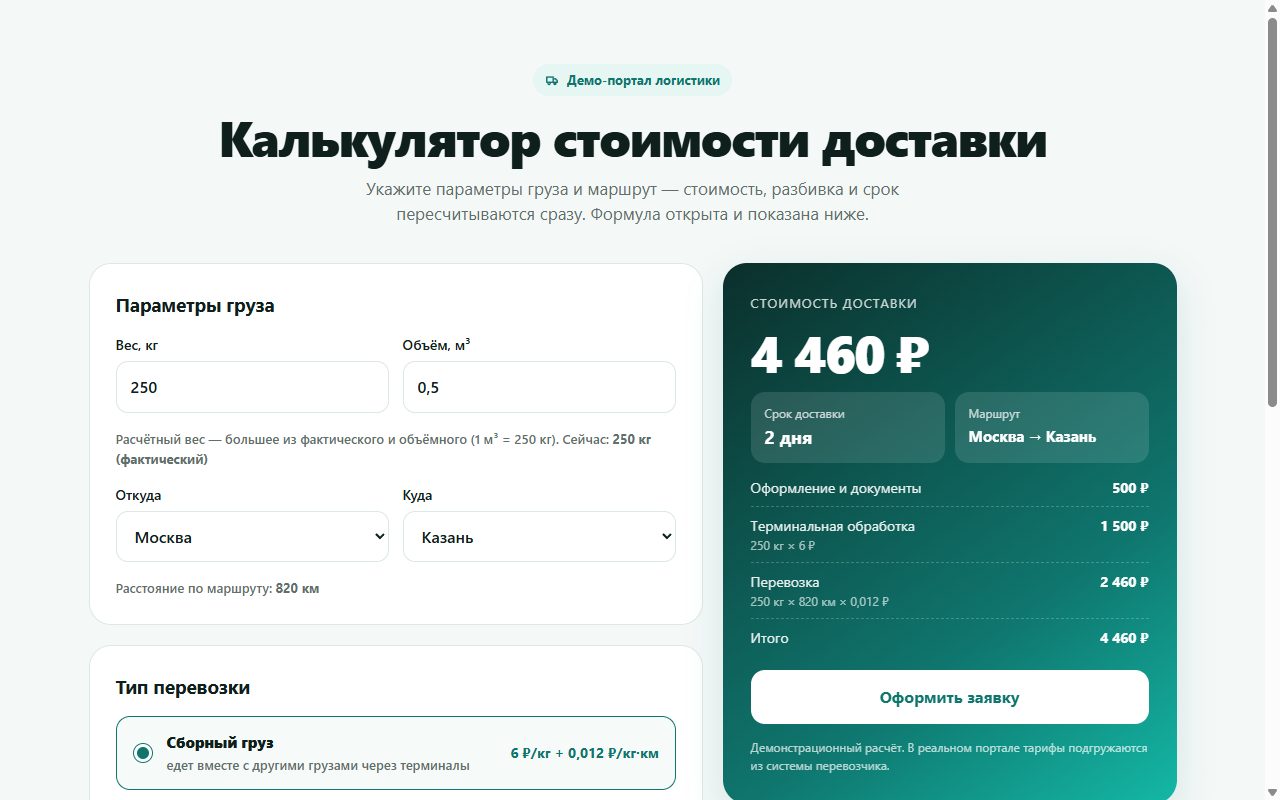Click the truck icon in the demo portal badge
Image resolution: width=1280 pixels, height=800 pixels.
coord(552,81)
